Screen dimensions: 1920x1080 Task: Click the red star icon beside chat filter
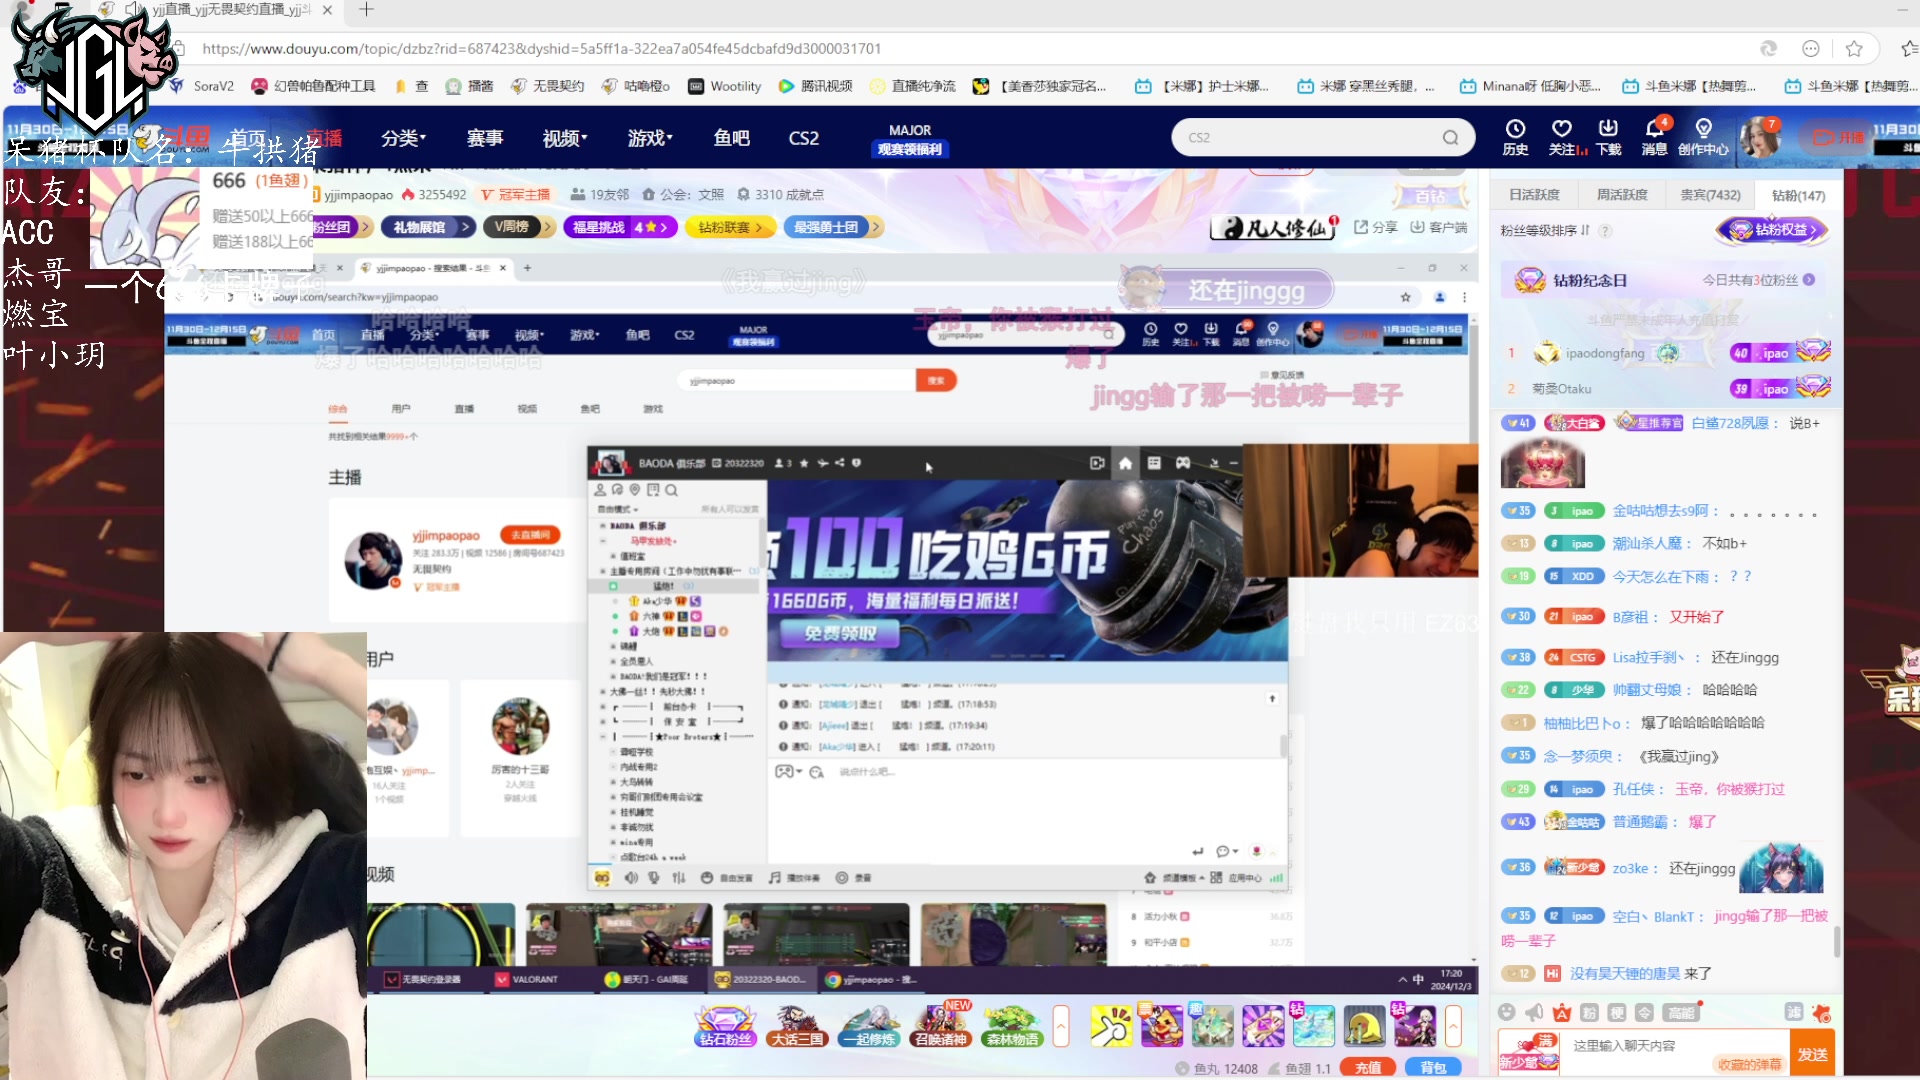(x=1822, y=1013)
